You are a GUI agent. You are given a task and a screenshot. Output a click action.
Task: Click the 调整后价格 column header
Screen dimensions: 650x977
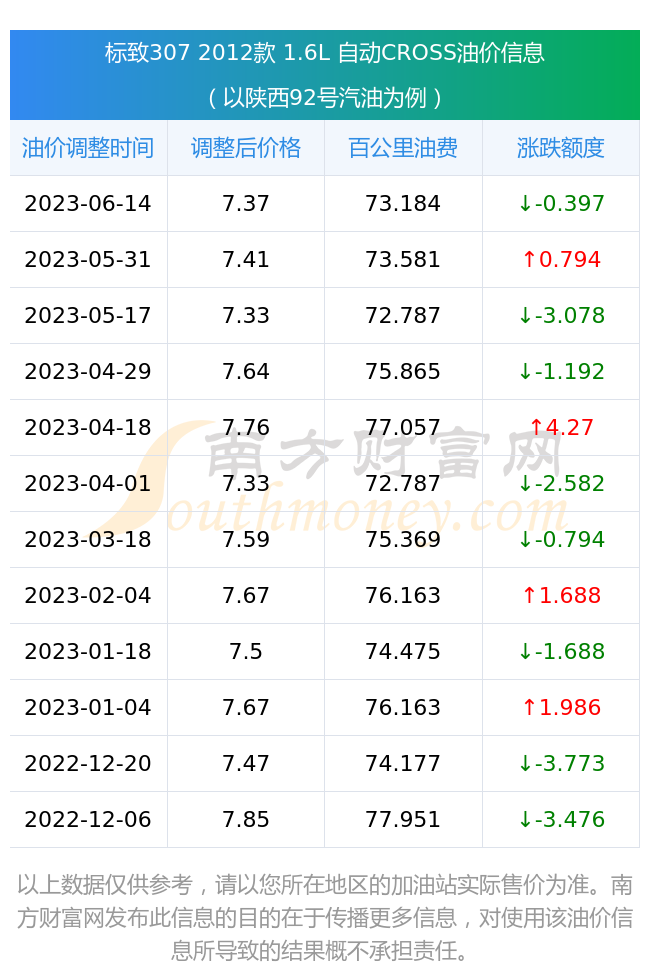[x=246, y=148]
